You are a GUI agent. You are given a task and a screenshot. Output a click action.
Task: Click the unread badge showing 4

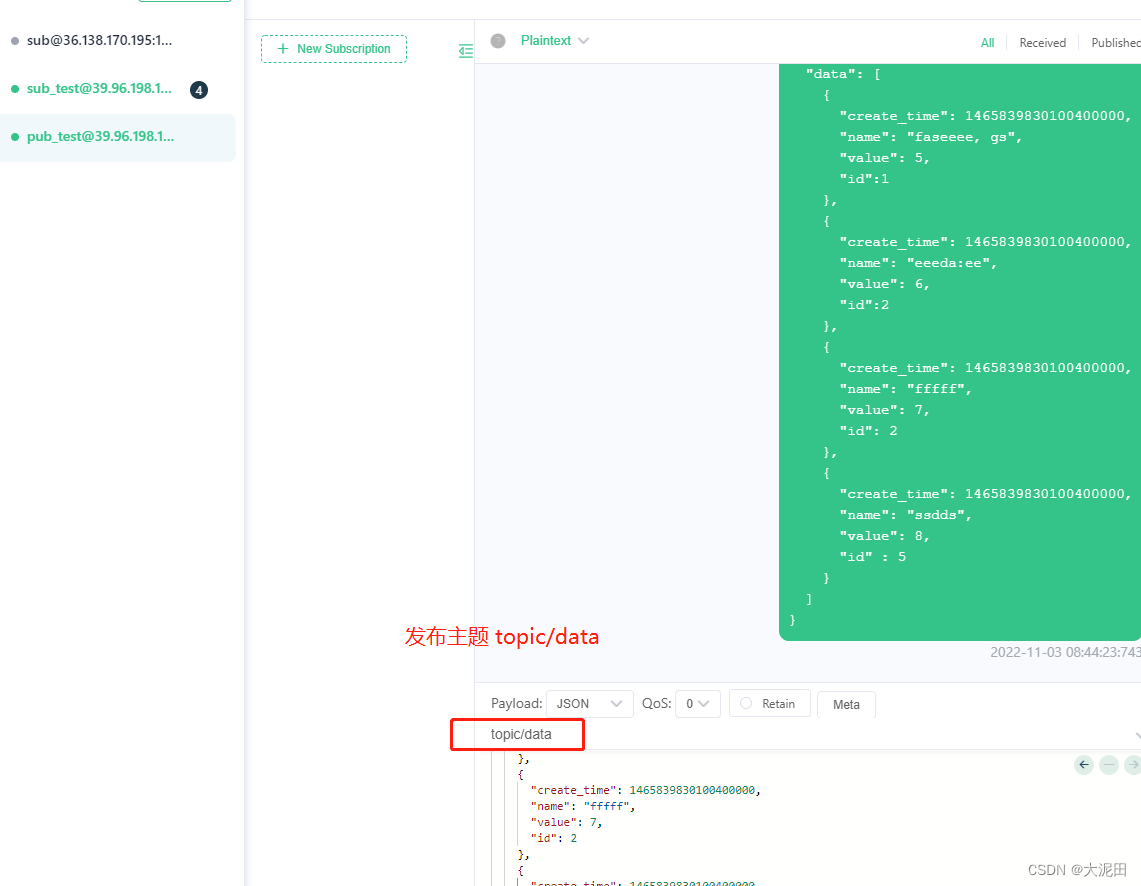[199, 89]
